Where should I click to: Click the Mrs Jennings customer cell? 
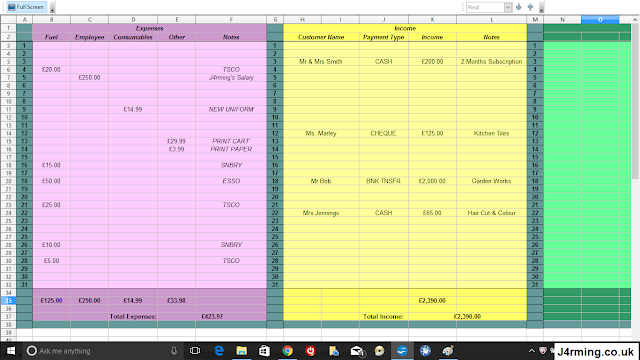(321, 213)
